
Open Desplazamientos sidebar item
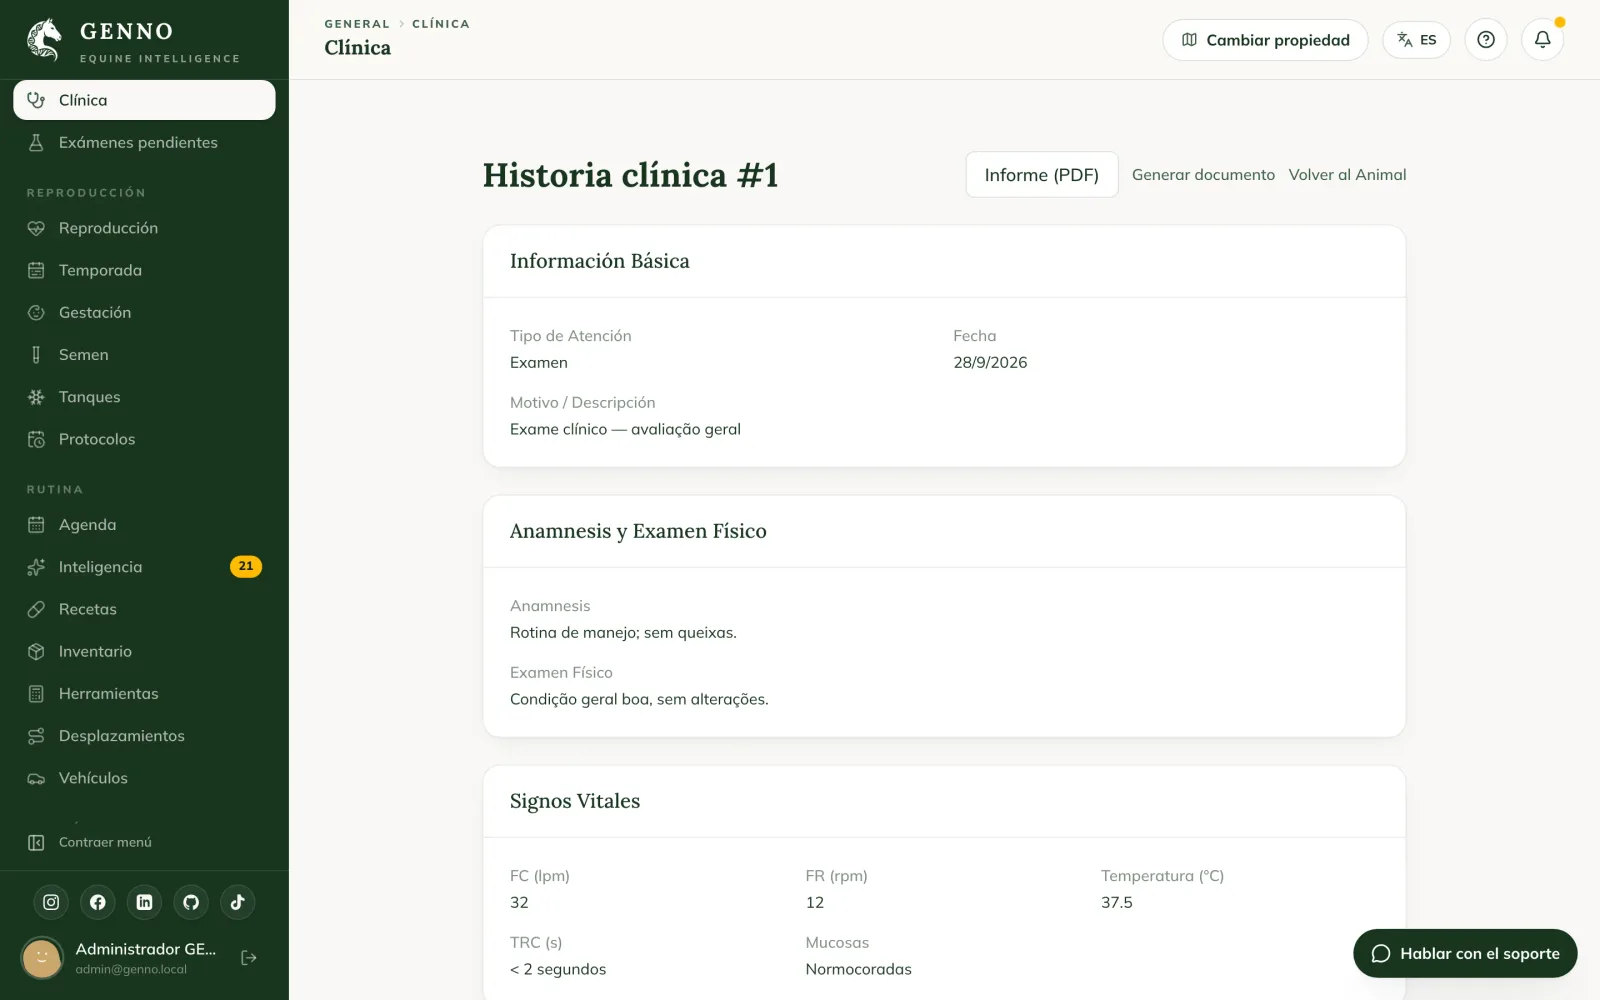pos(144,736)
